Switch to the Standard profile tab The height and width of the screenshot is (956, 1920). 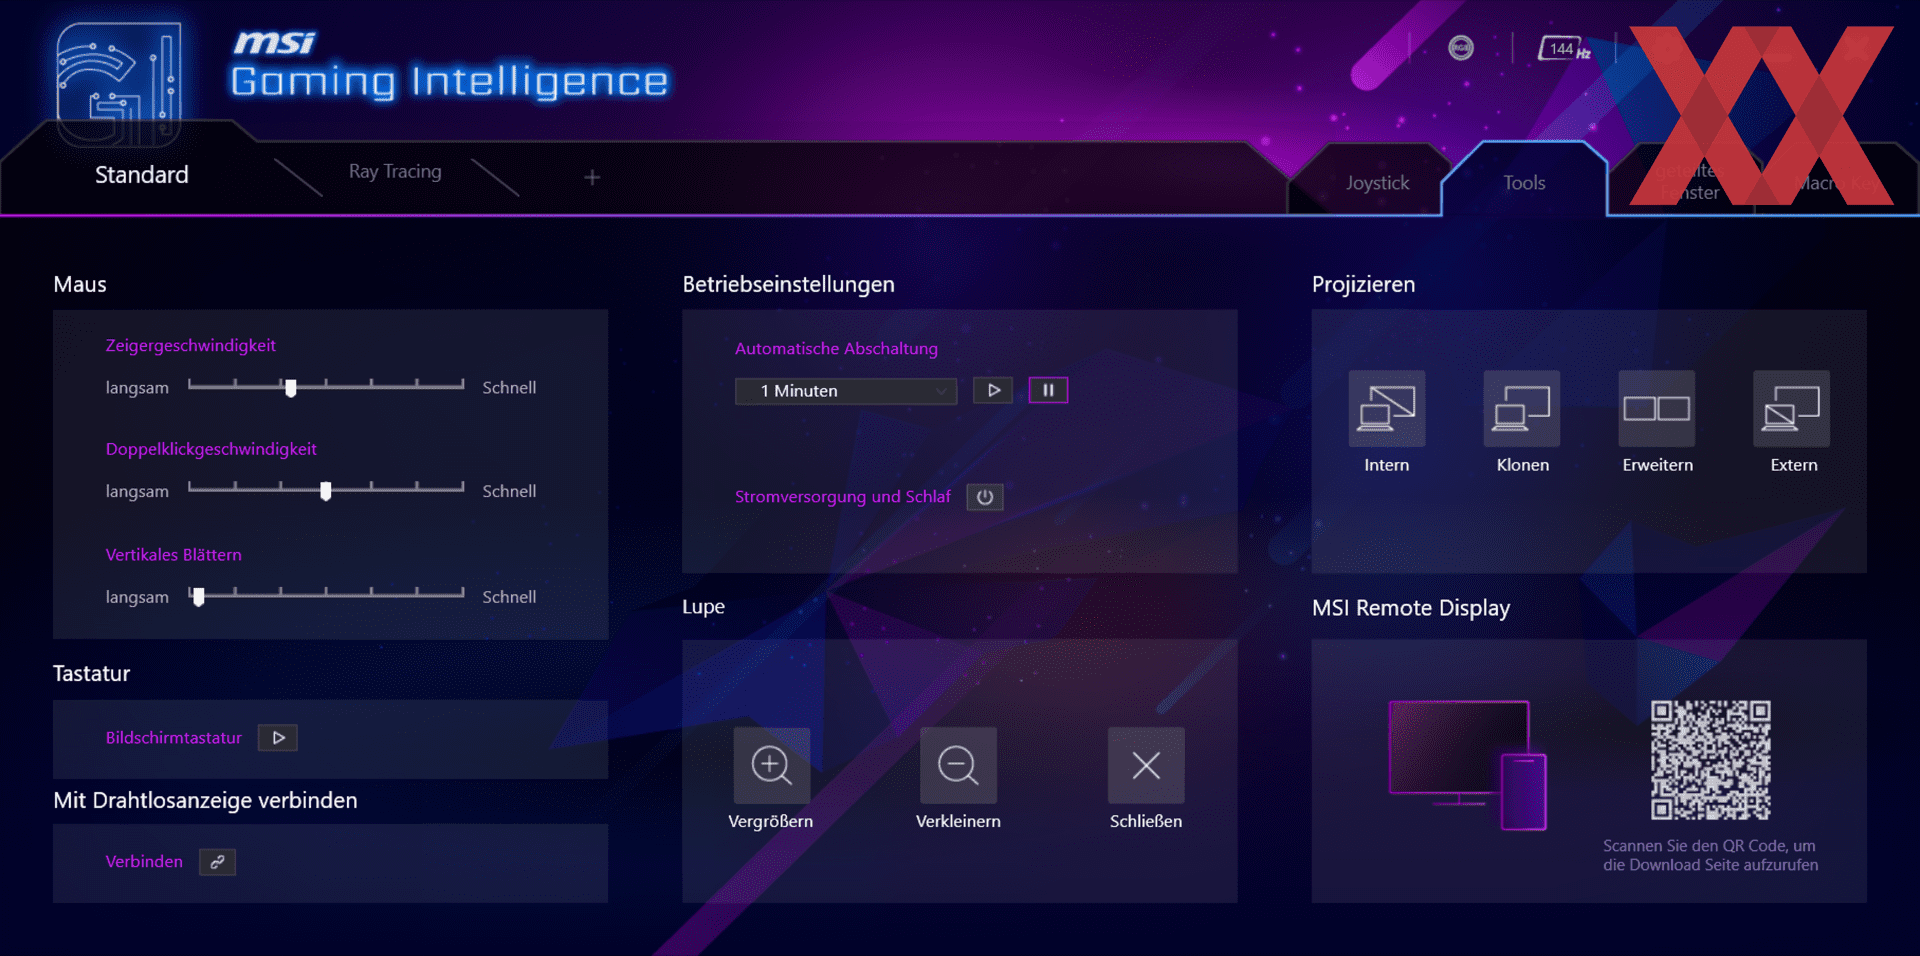(141, 175)
